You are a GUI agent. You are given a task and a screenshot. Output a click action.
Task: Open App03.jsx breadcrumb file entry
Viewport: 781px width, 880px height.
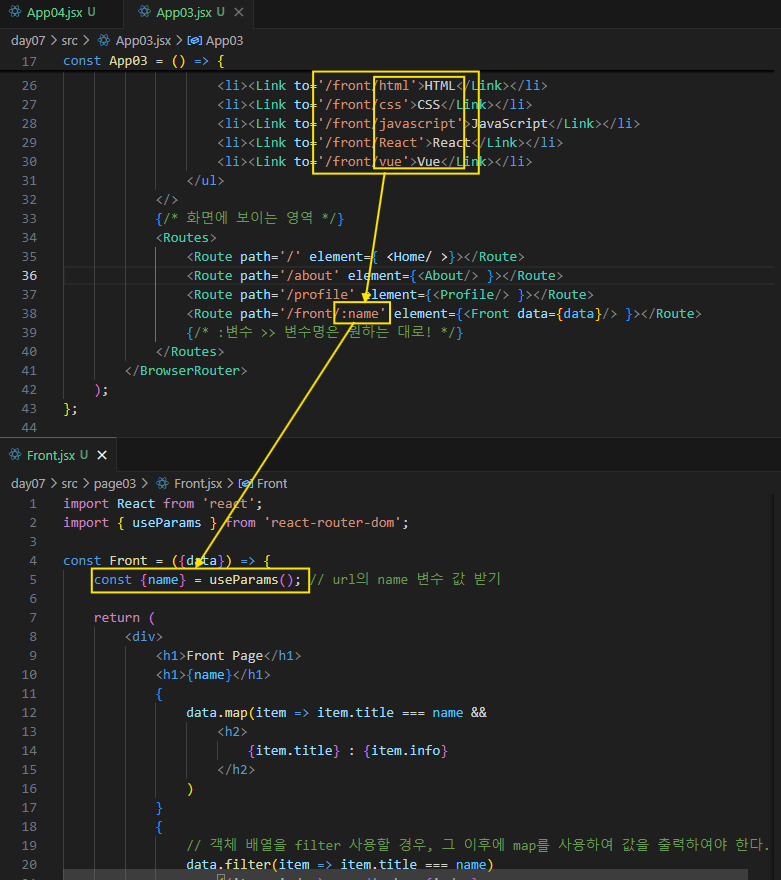(x=143, y=40)
